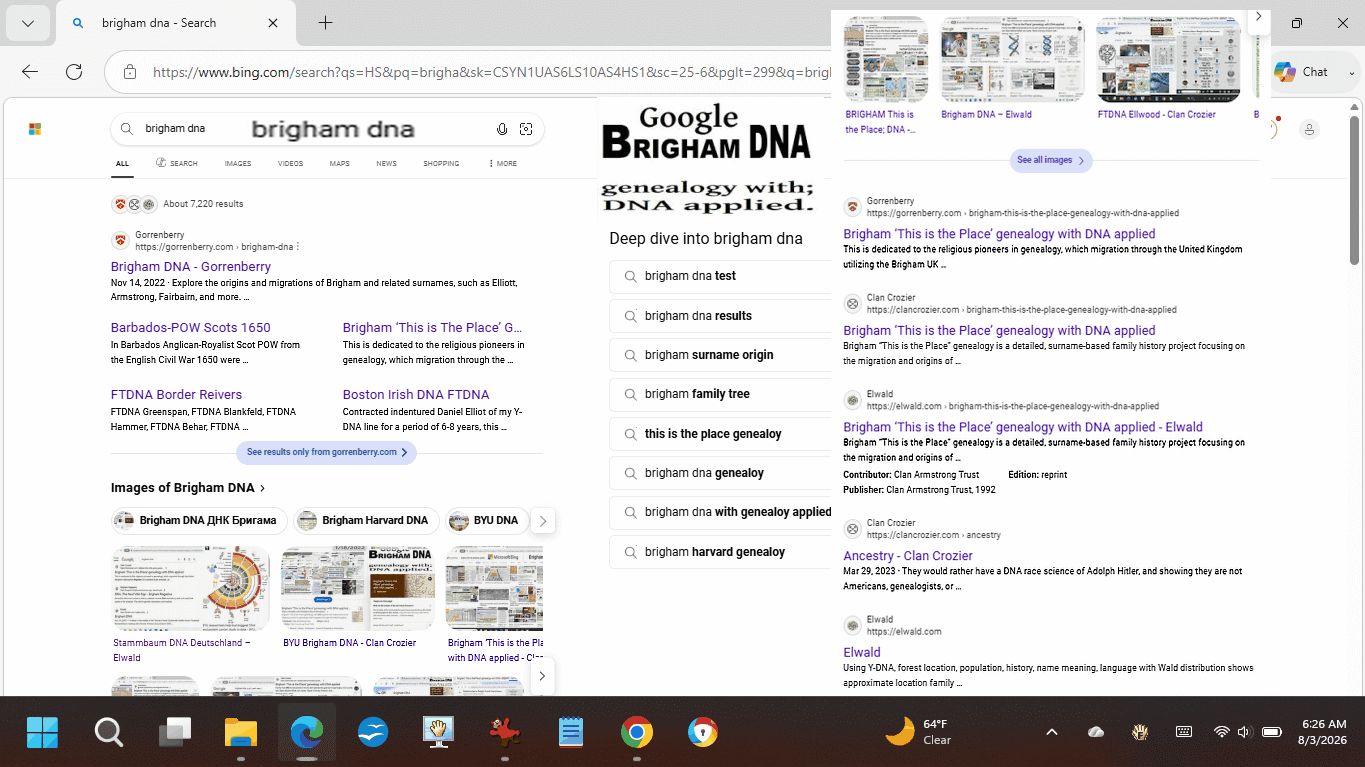This screenshot has height=767, width=1365.
Task: Expand 'Images of Brigham DNA' heading
Action: coord(188,488)
